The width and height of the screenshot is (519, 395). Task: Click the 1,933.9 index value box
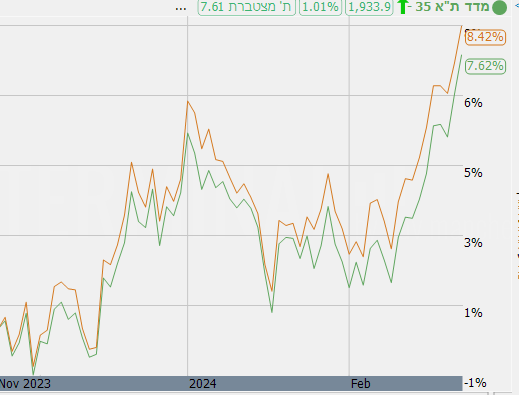pyautogui.click(x=369, y=7)
